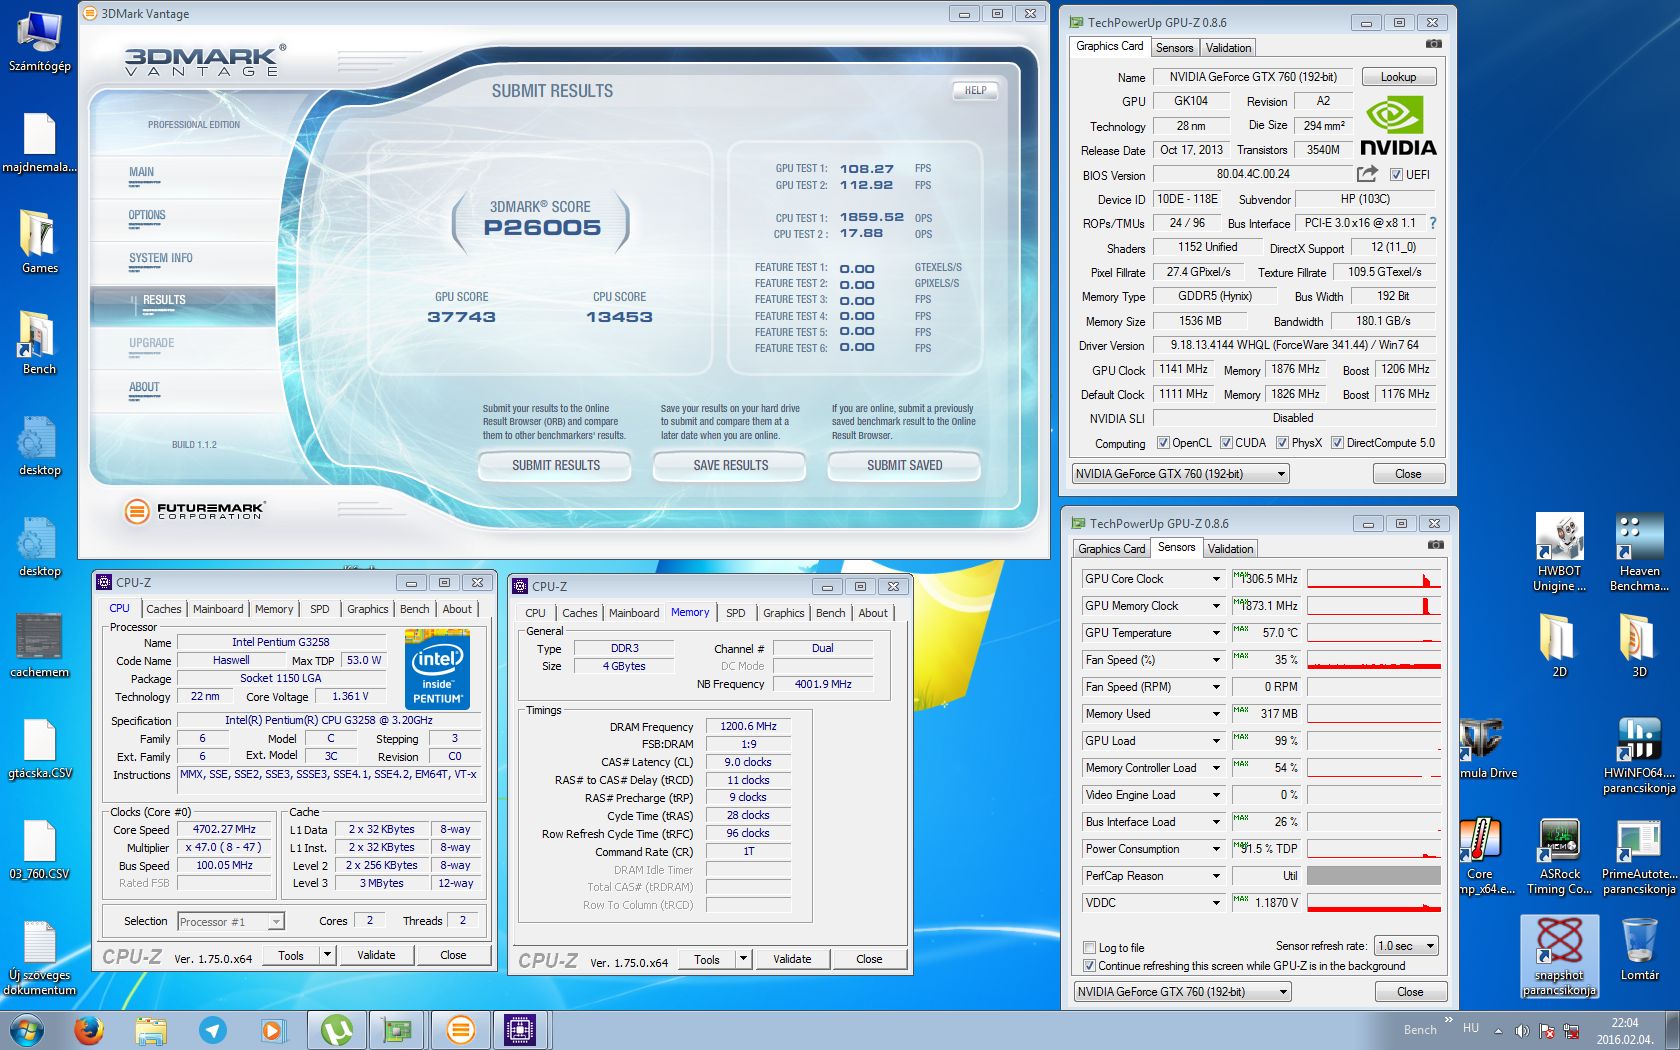Viewport: 1680px width, 1050px height.
Task: Click the SUBMIT RESULTS button
Action: (556, 466)
